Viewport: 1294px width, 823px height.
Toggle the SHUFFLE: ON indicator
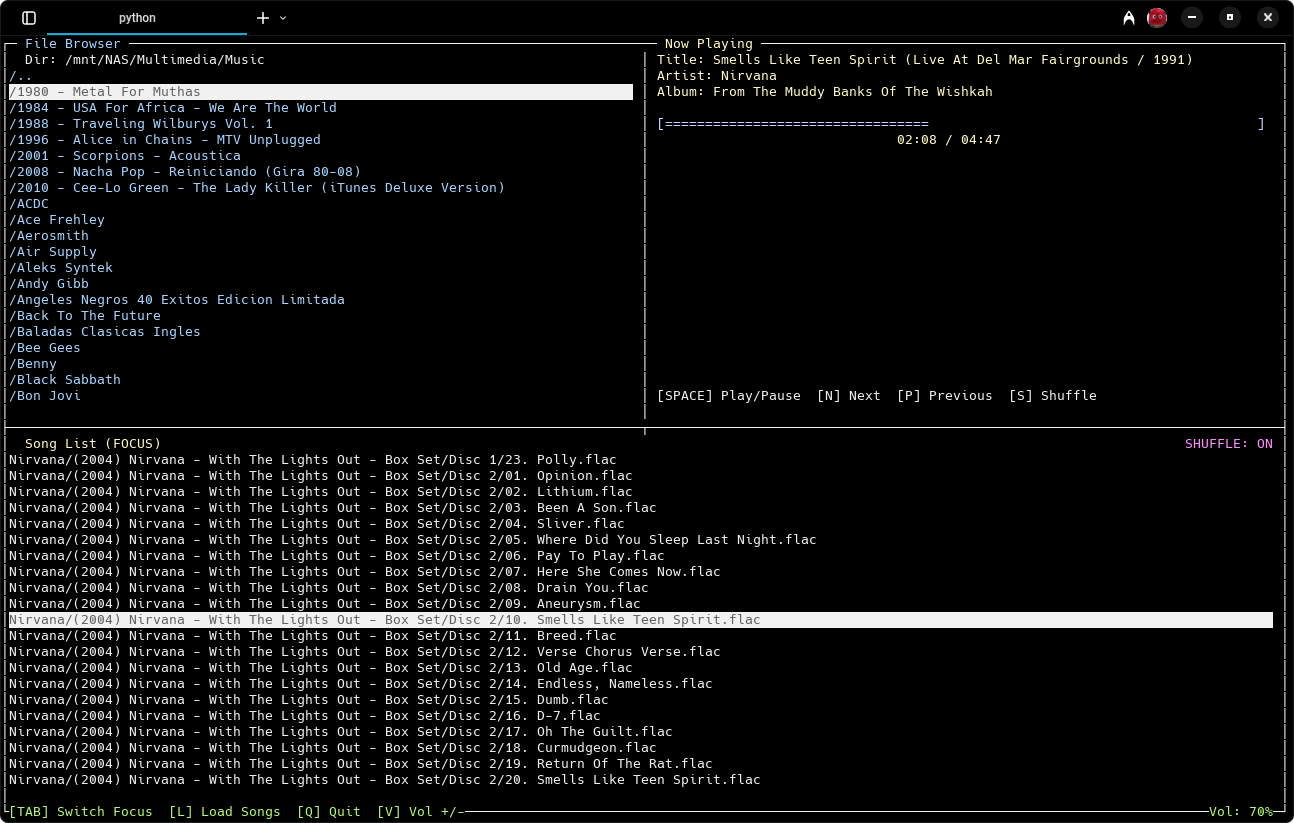[x=1229, y=444]
